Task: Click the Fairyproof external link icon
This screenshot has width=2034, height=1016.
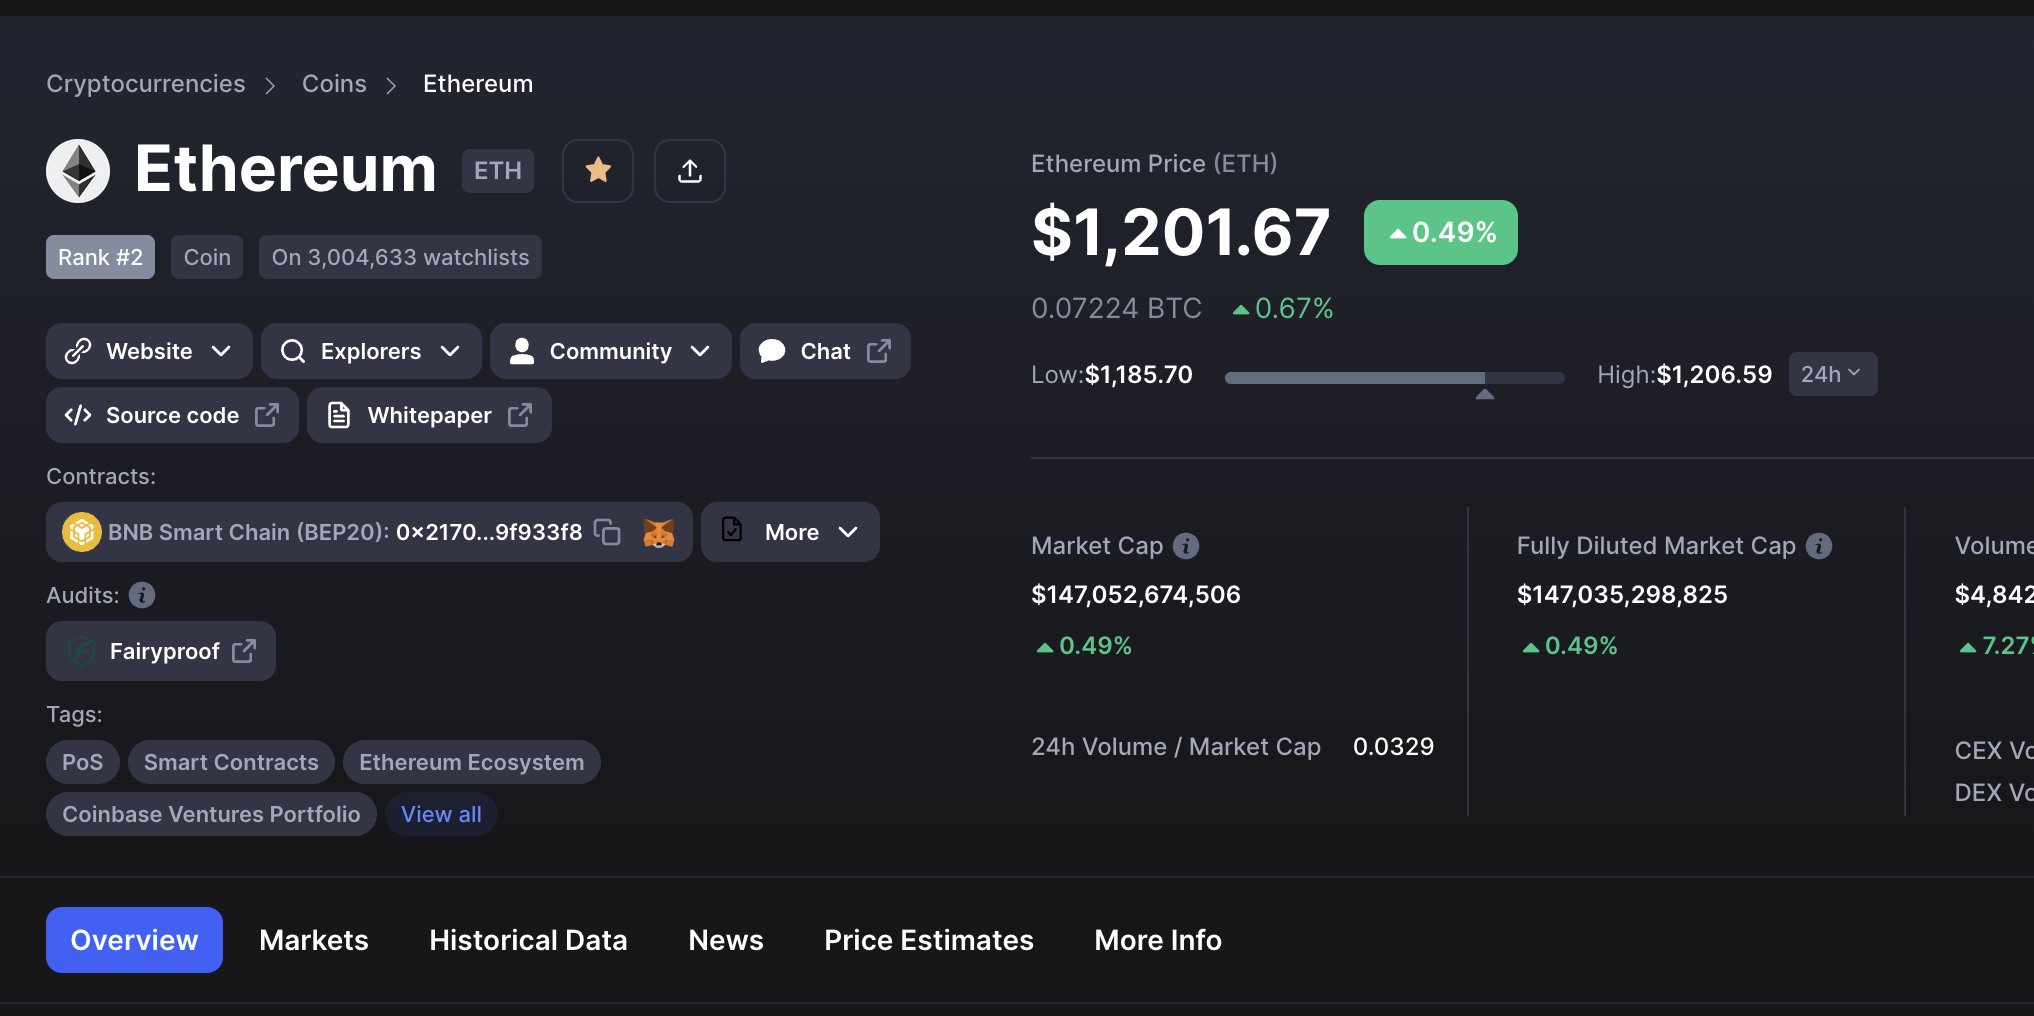Action: click(244, 651)
